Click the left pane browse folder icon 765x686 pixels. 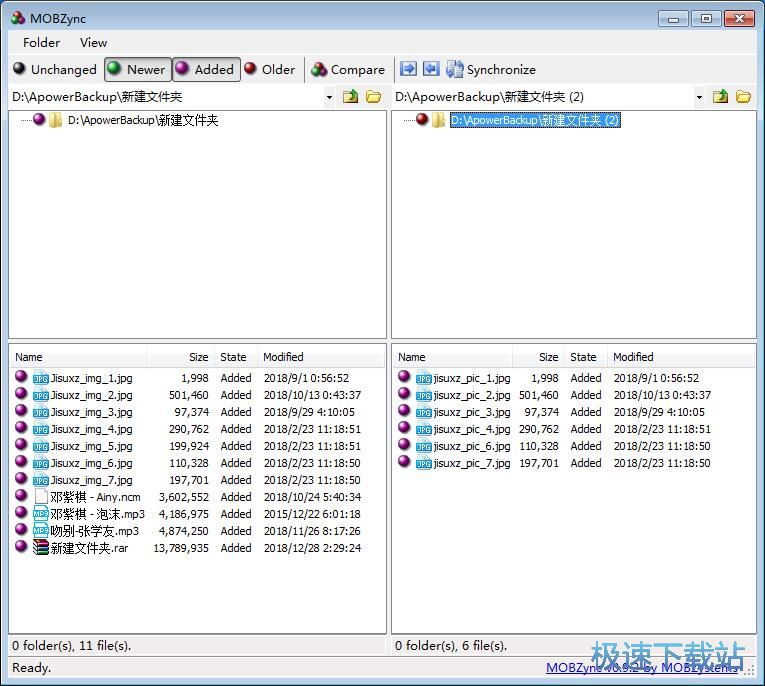[x=373, y=97]
